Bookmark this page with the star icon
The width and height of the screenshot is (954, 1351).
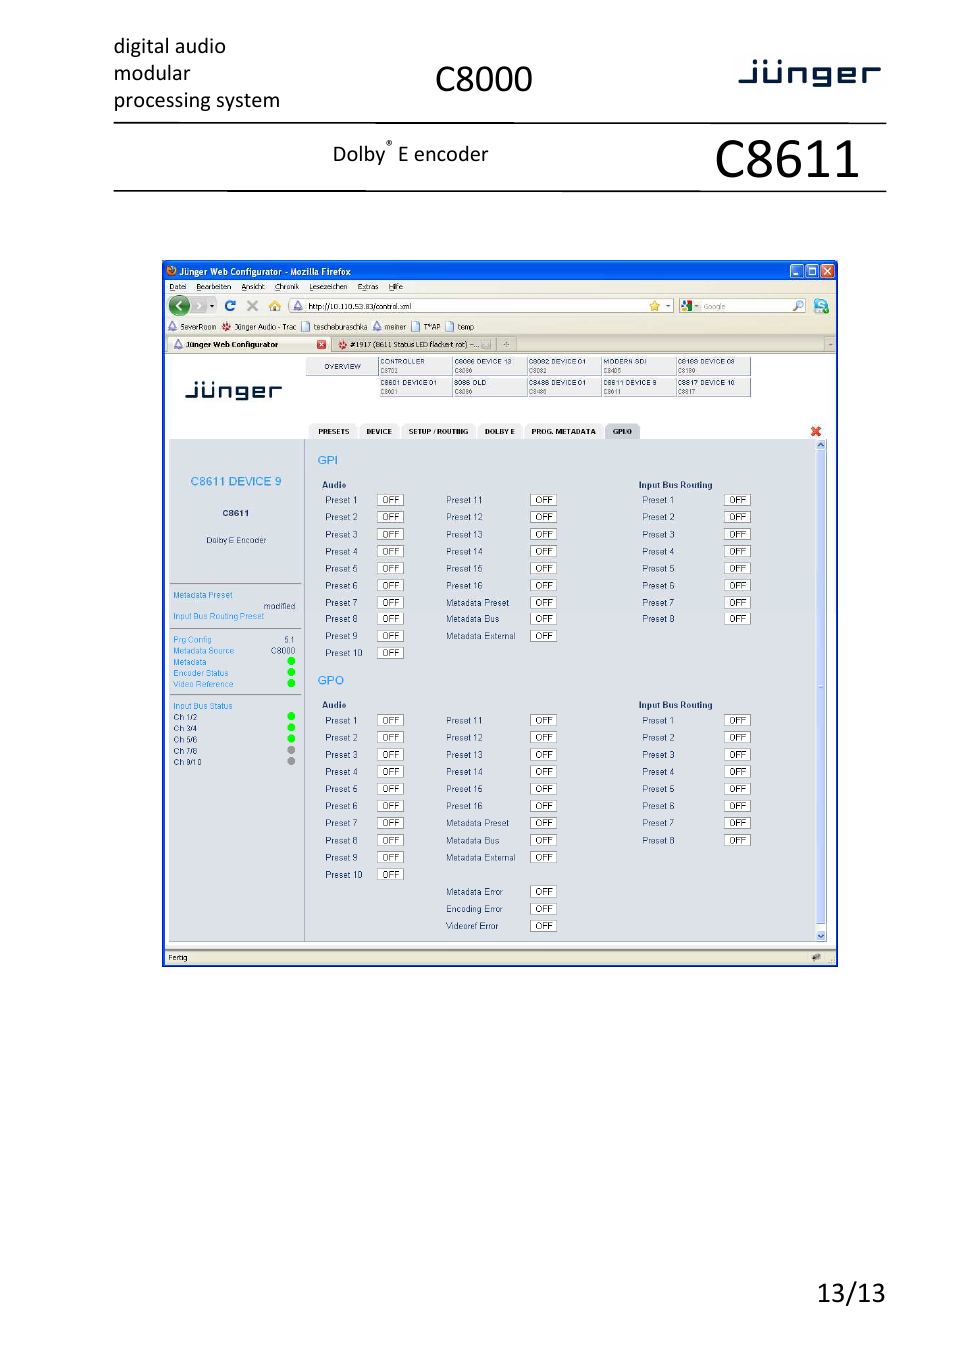click(x=654, y=306)
